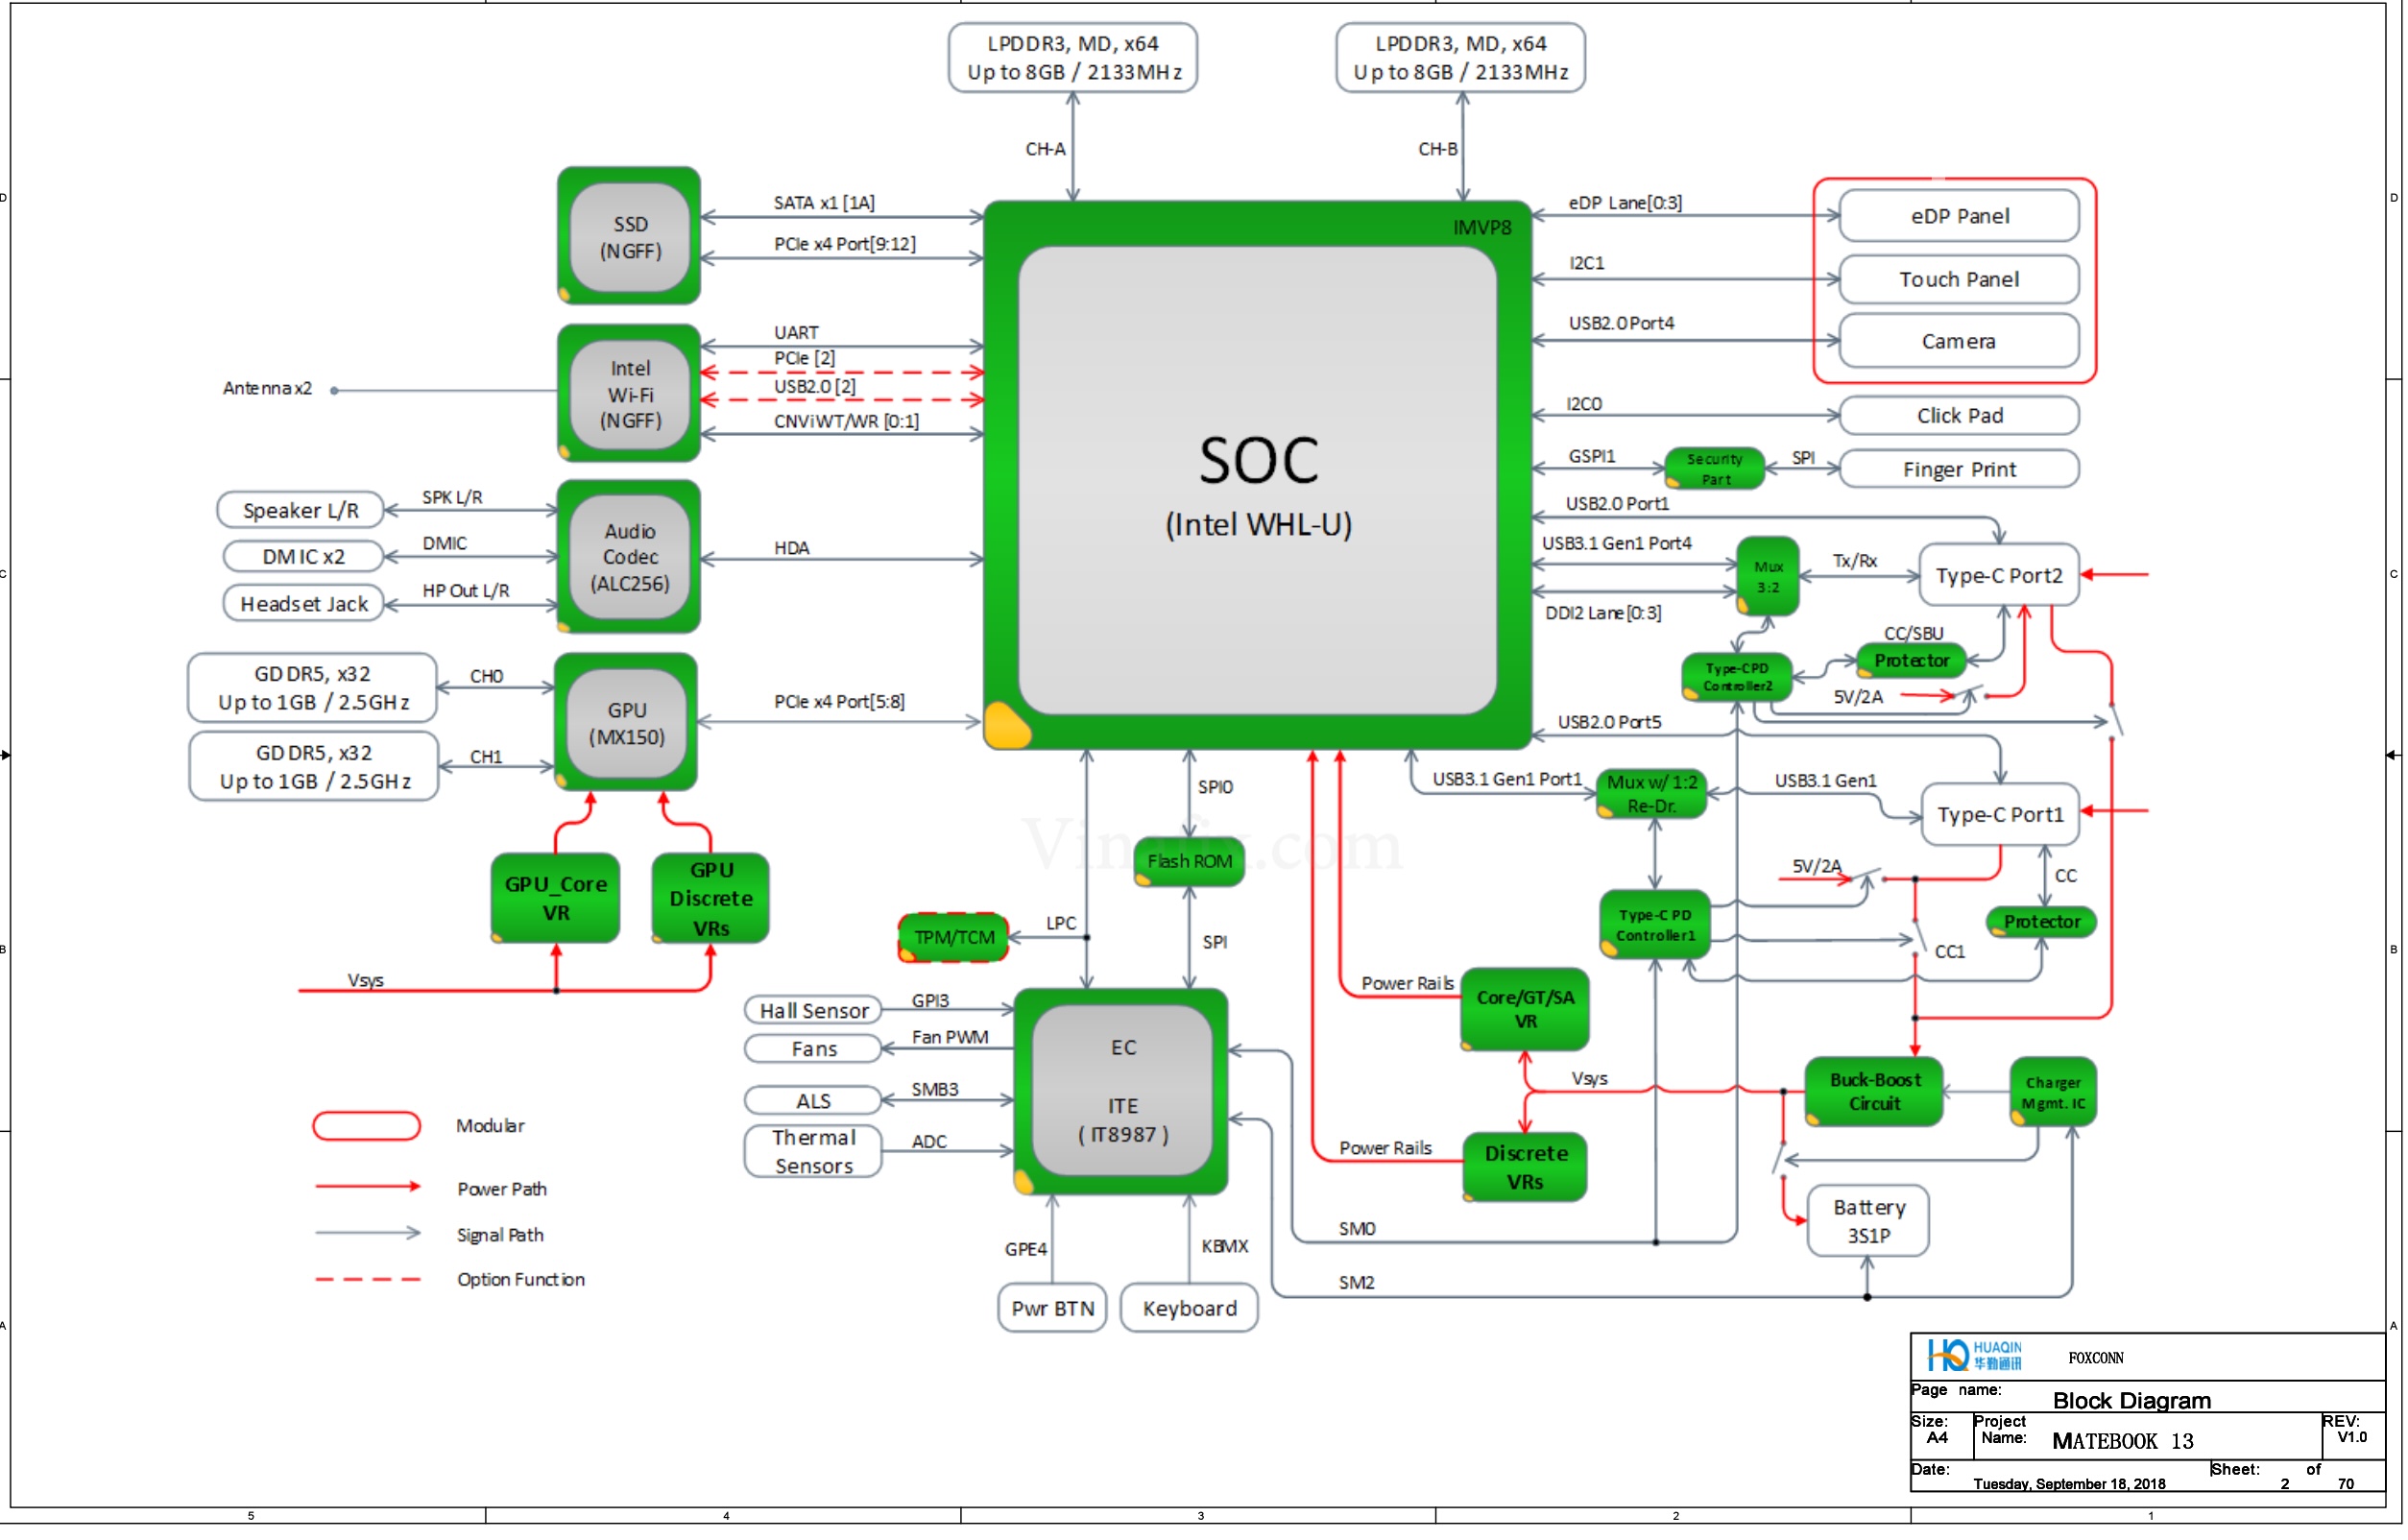Select the Hall Sensor box

point(814,1011)
